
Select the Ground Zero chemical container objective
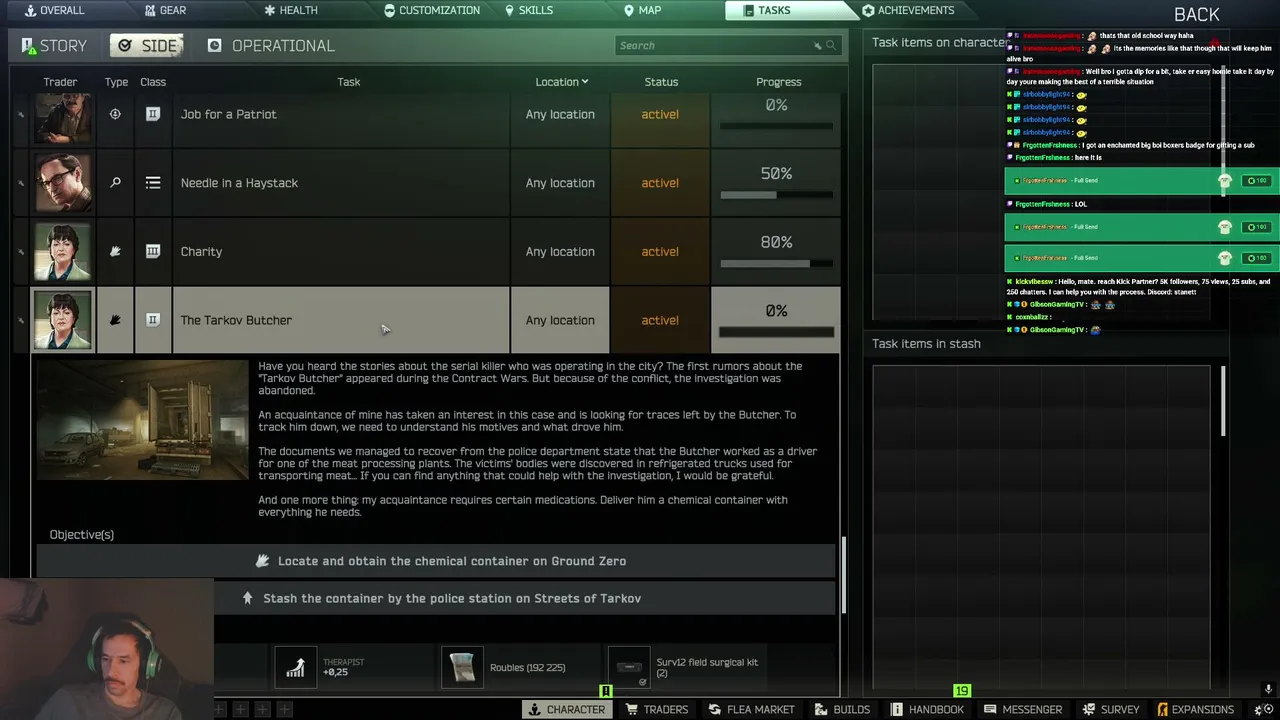coord(436,561)
